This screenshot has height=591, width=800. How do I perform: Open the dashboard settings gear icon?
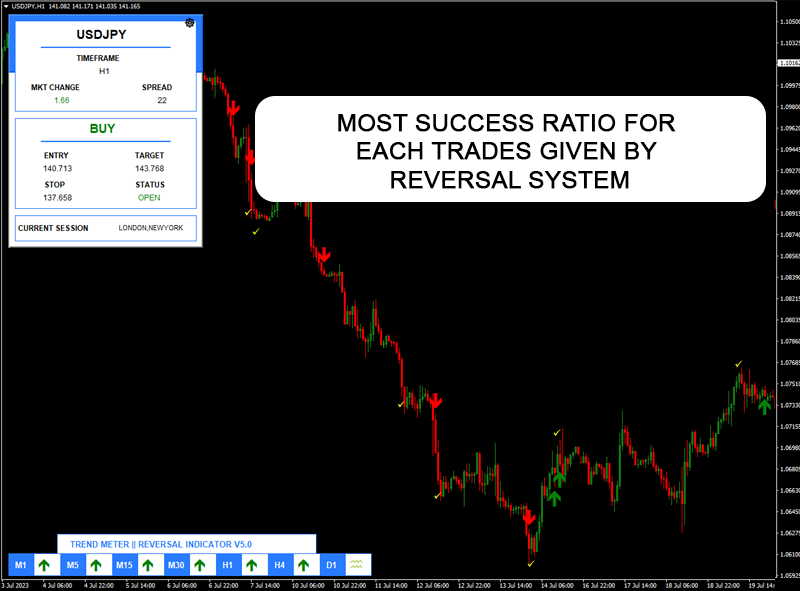[190, 23]
